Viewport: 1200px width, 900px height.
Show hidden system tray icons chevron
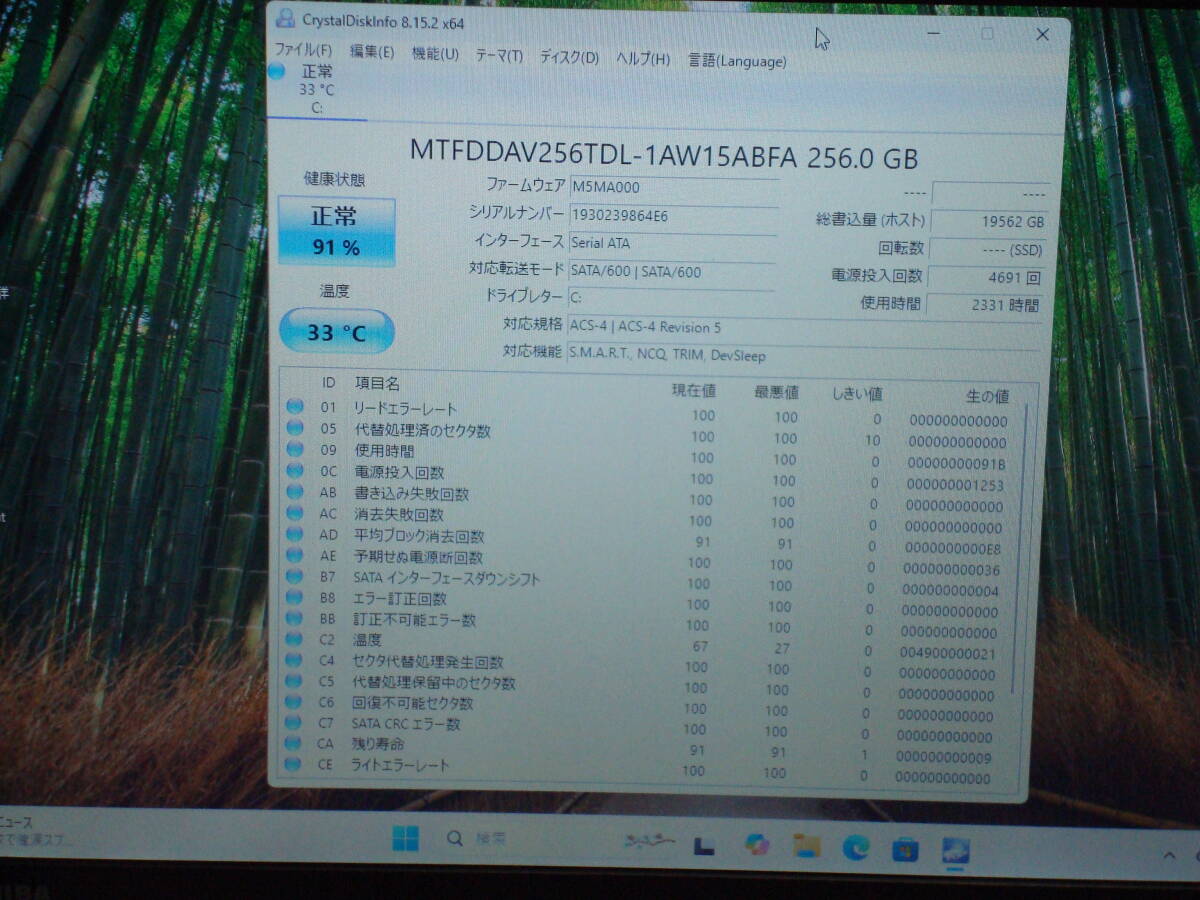pos(1169,855)
